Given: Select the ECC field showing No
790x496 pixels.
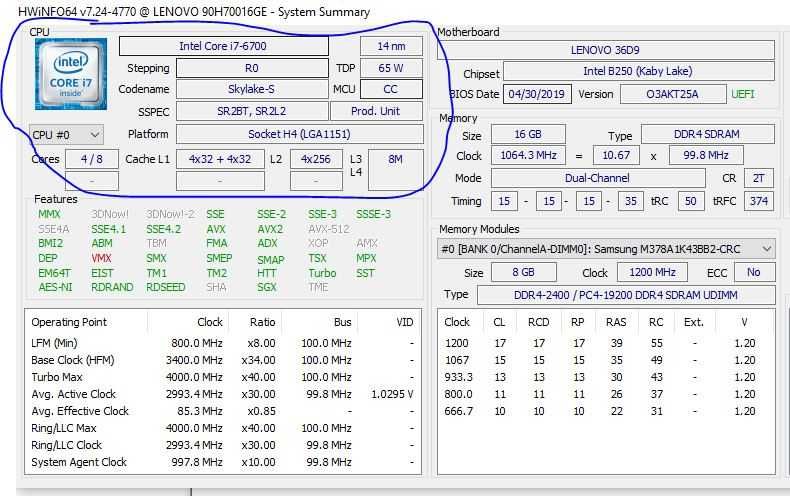Looking at the screenshot, I should [x=754, y=272].
